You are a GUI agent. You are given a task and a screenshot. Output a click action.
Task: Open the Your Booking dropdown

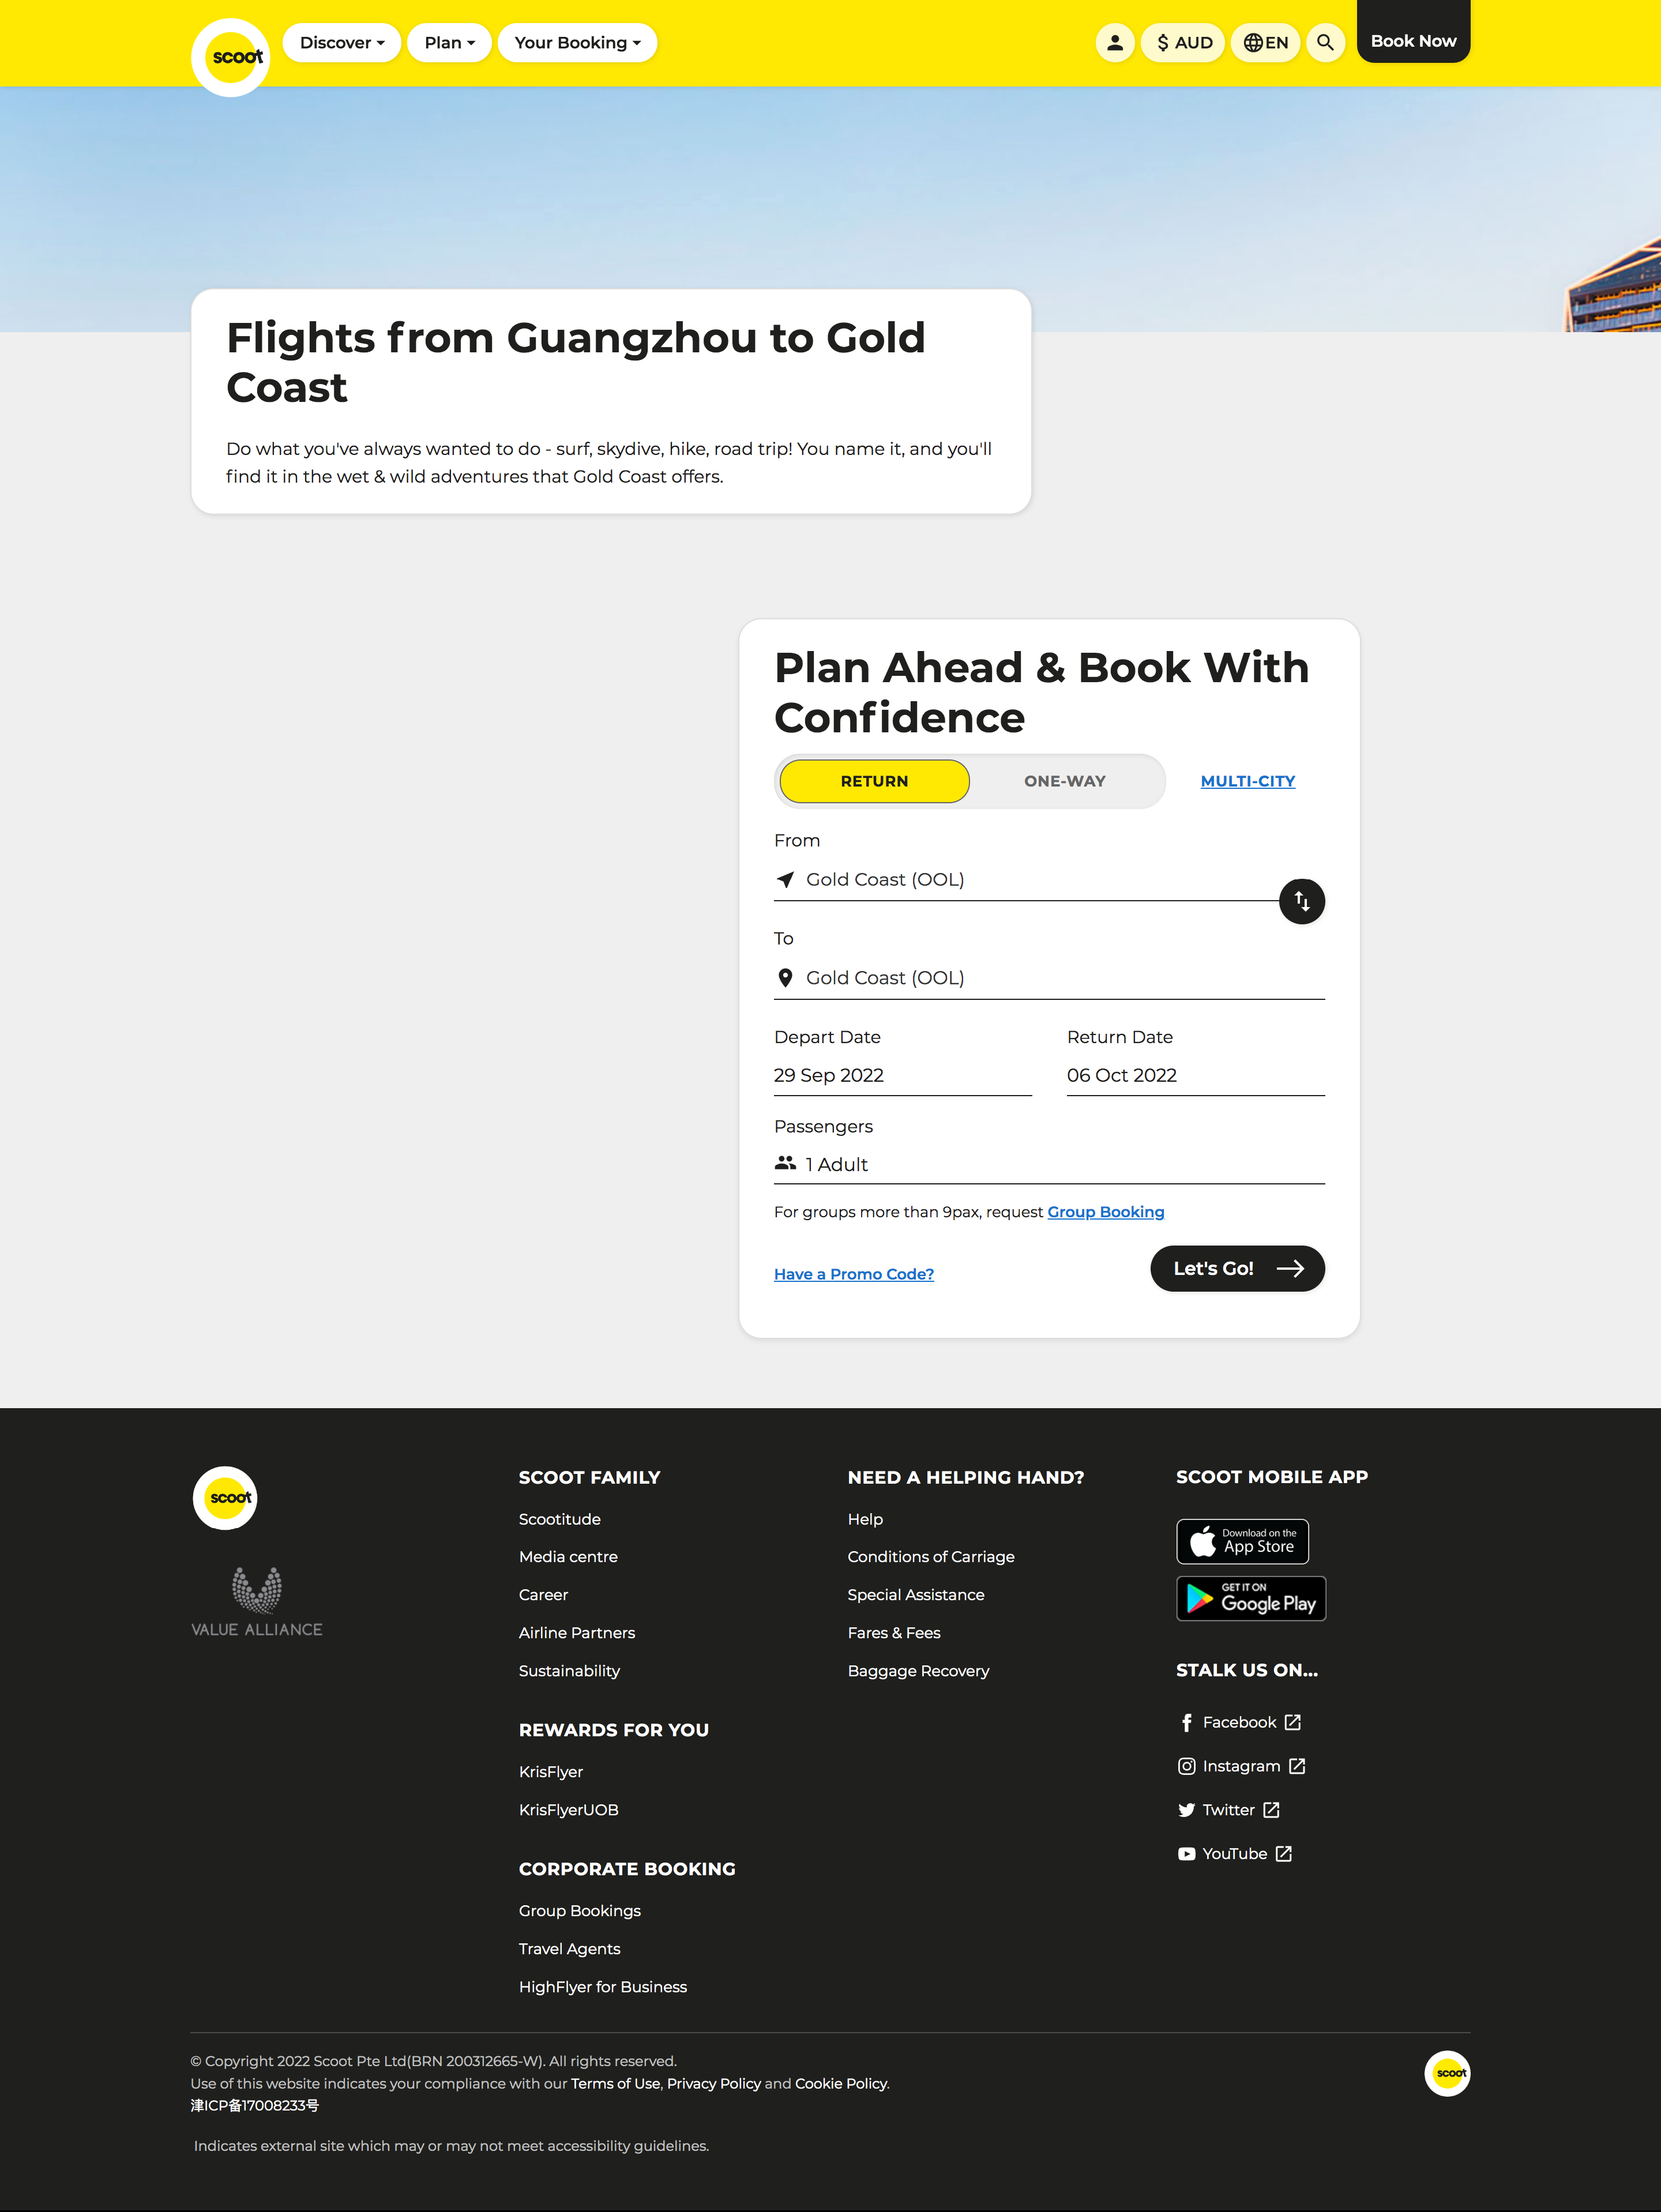click(577, 43)
